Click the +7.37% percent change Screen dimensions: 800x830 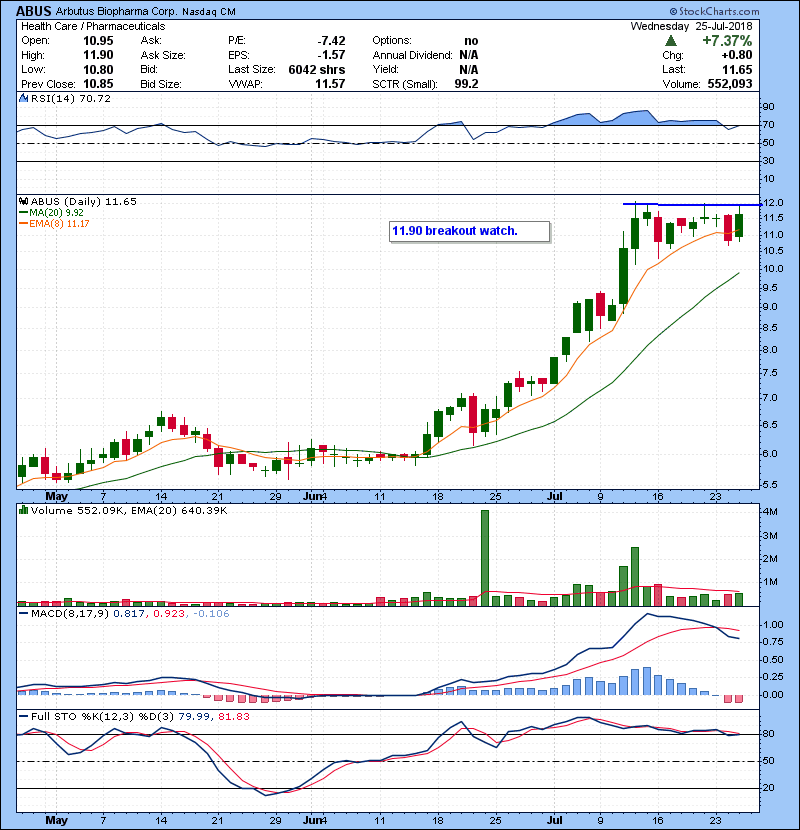[727, 41]
